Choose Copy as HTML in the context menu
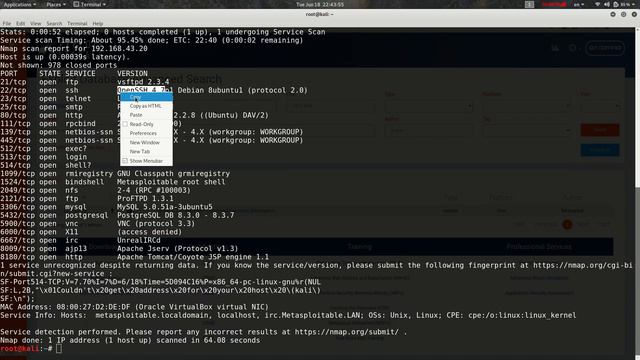The width and height of the screenshot is (640, 360). [146, 106]
